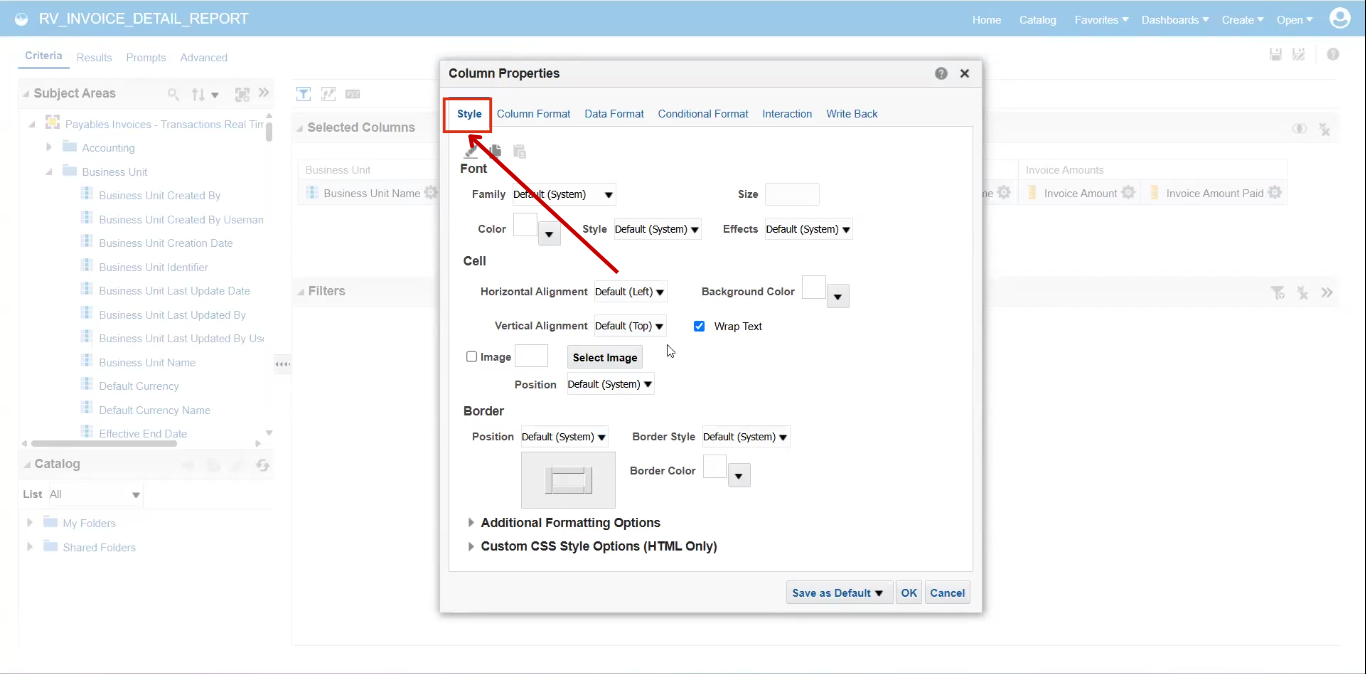Select the filter funnel icon above Selected Columns
1366x674 pixels.
pyautogui.click(x=304, y=94)
